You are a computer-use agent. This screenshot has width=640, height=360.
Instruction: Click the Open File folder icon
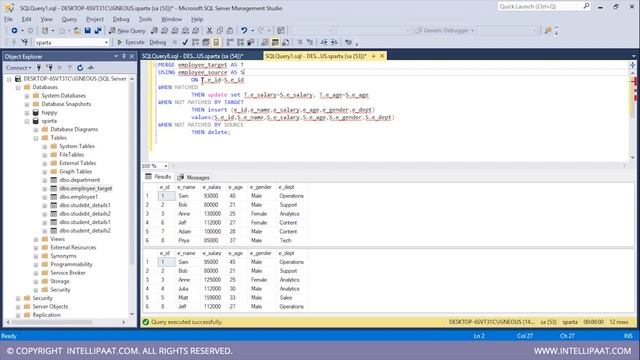(77, 31)
